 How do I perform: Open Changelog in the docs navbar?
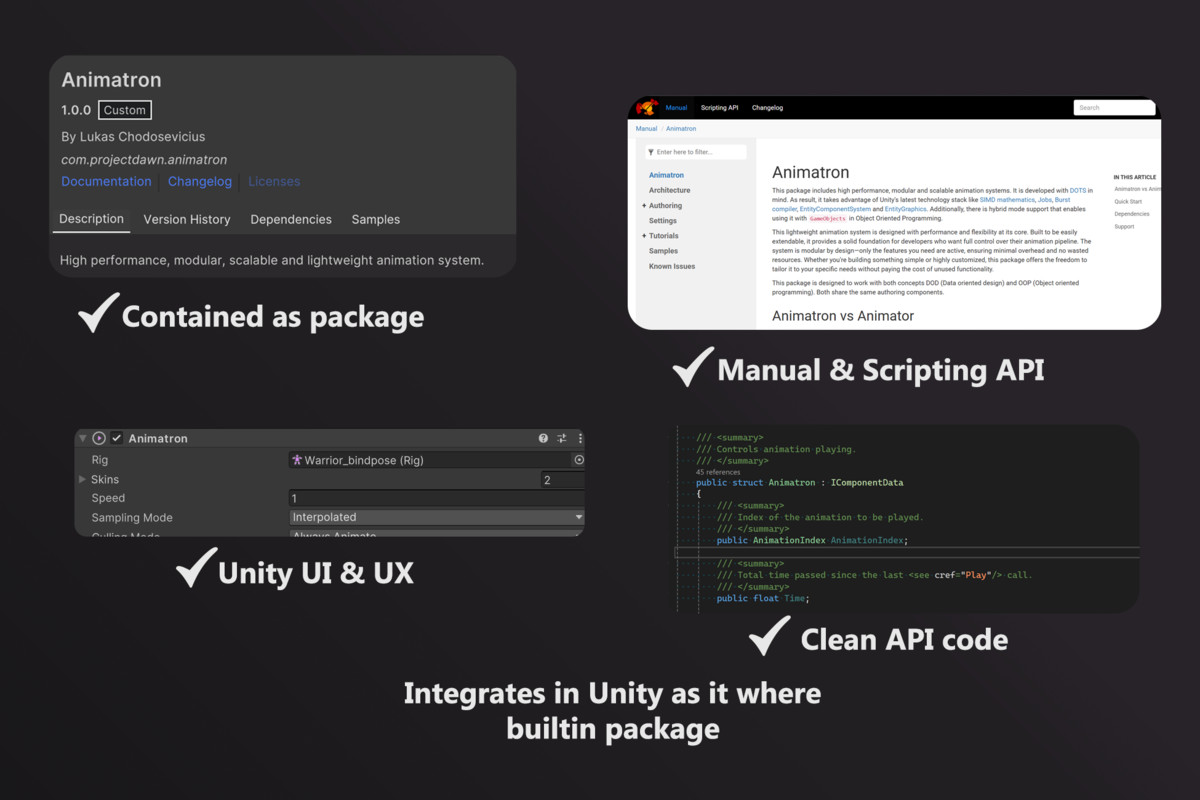(x=768, y=107)
